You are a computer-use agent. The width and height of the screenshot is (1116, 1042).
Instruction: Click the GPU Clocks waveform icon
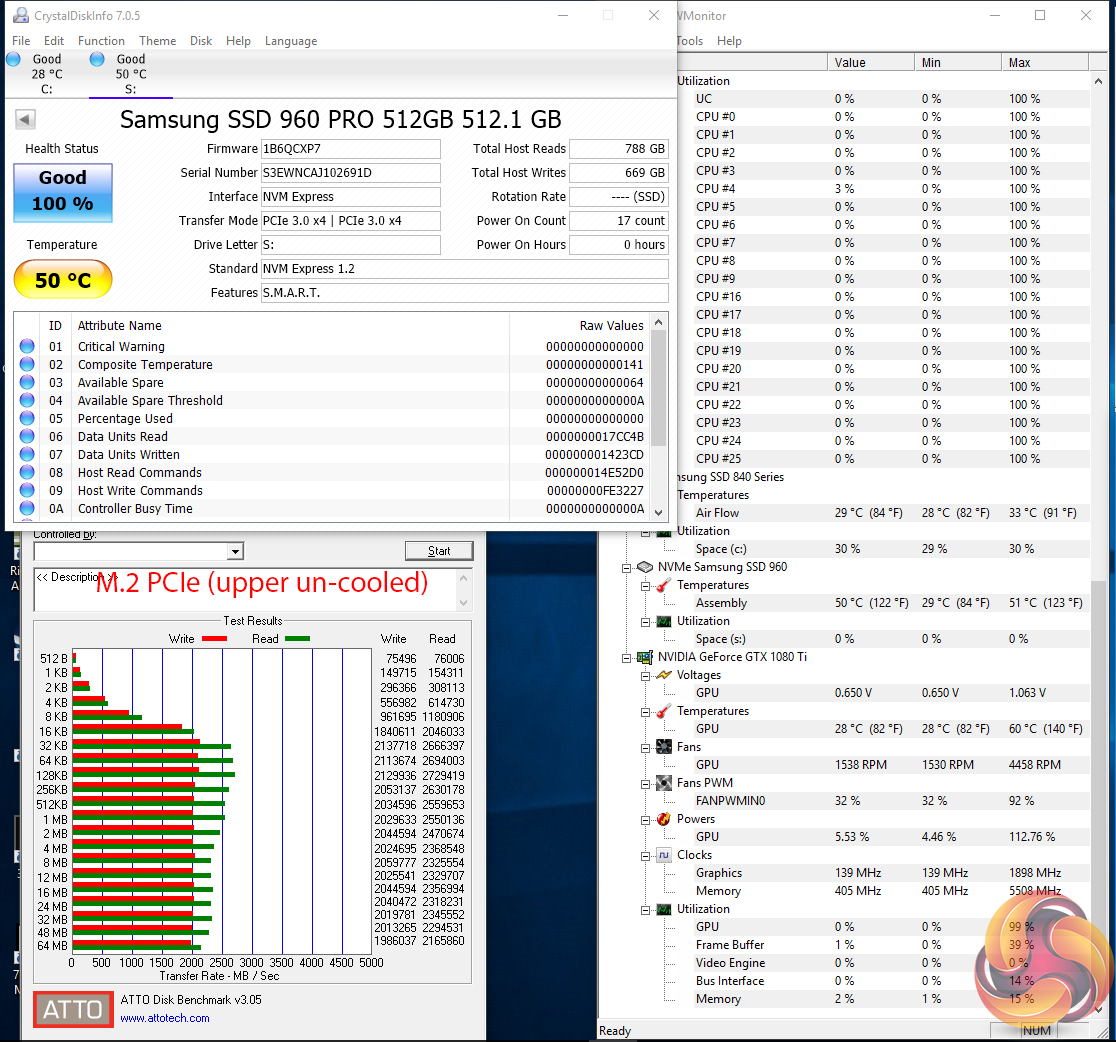(663, 855)
